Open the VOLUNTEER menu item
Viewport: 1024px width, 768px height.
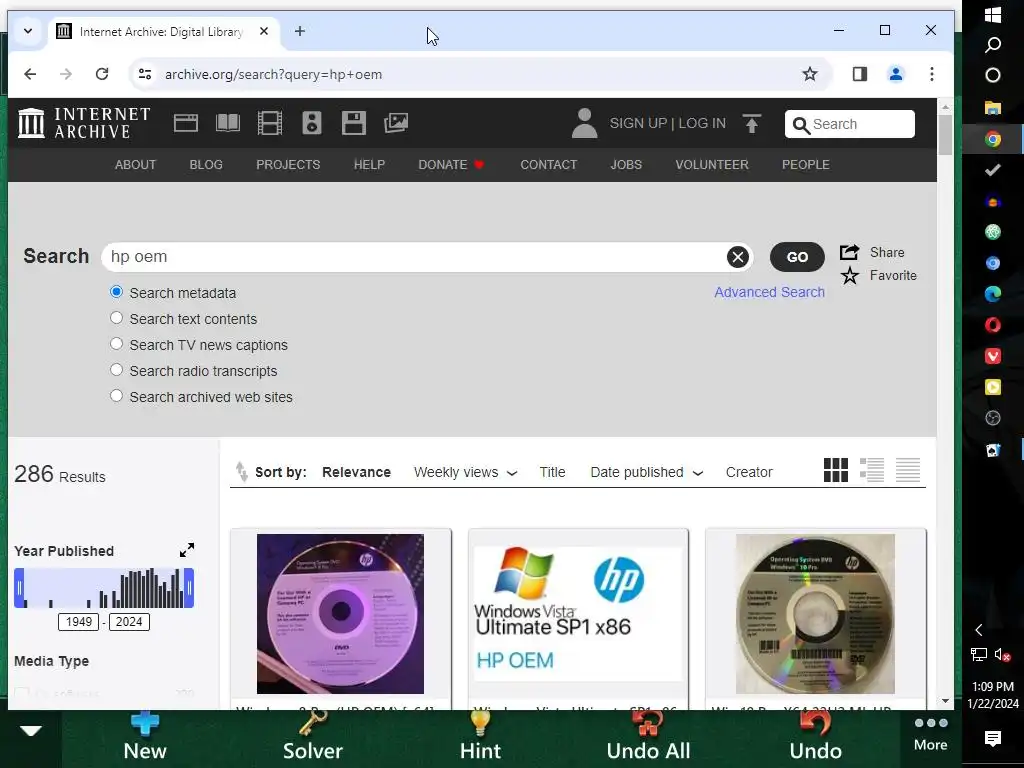point(712,165)
